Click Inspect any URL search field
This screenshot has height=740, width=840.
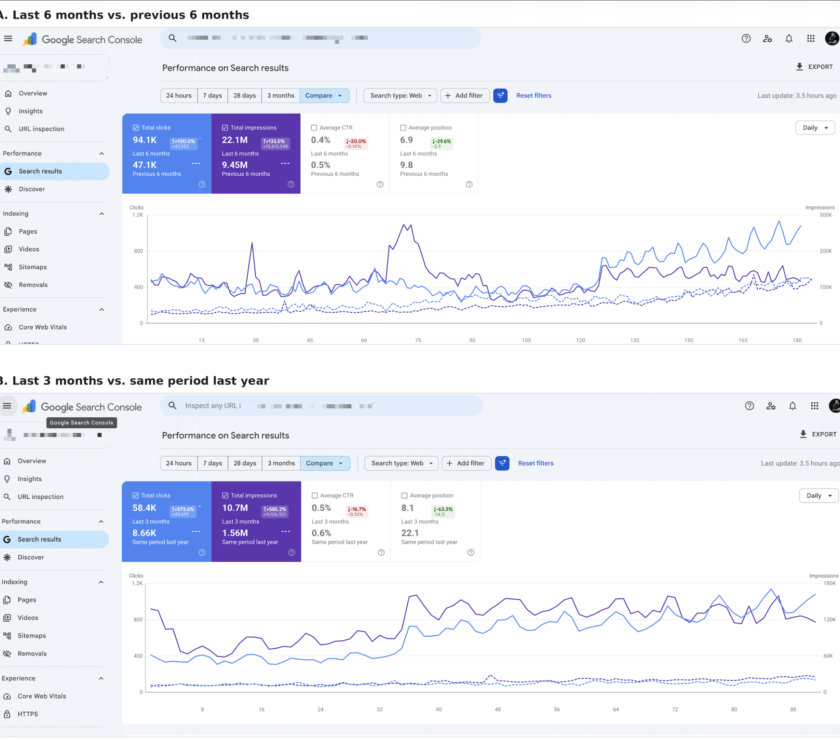[x=321, y=406]
